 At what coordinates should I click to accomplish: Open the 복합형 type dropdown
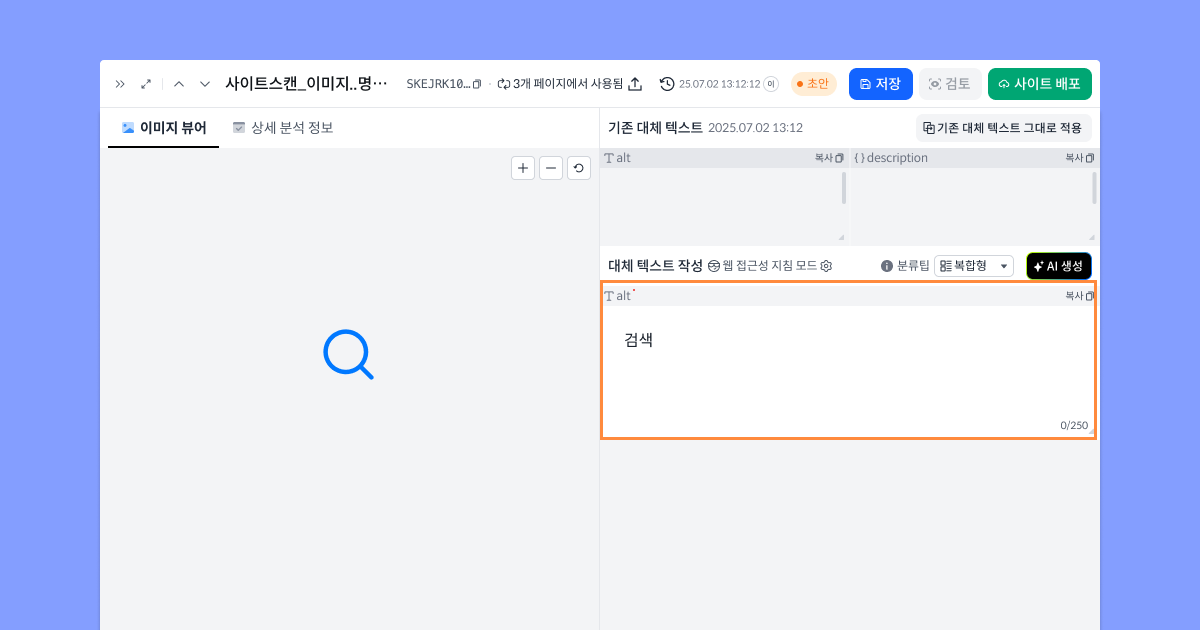pos(974,266)
